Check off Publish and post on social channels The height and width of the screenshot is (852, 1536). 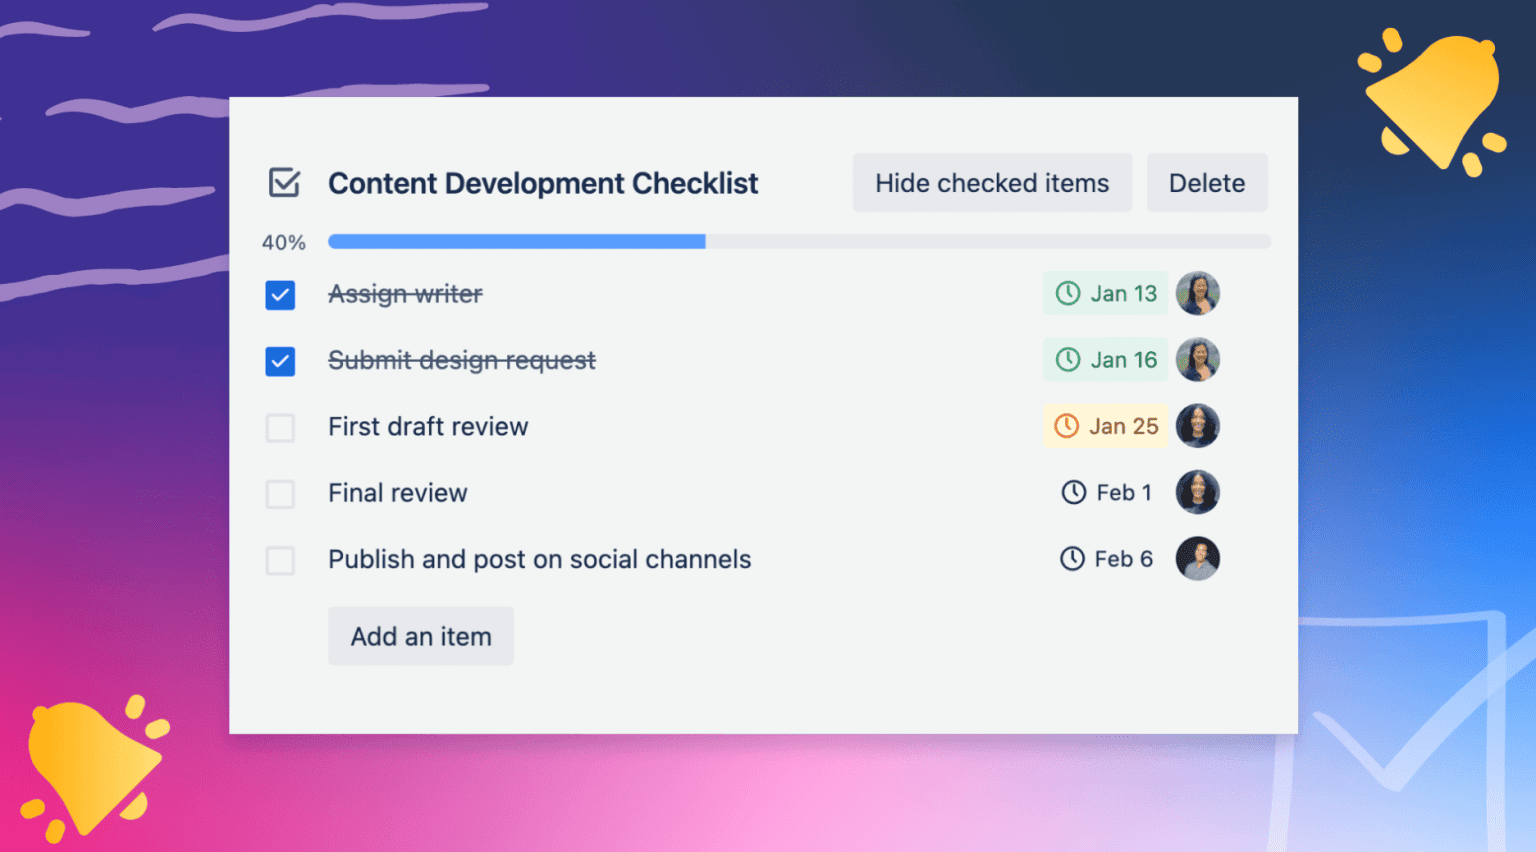[x=280, y=560]
